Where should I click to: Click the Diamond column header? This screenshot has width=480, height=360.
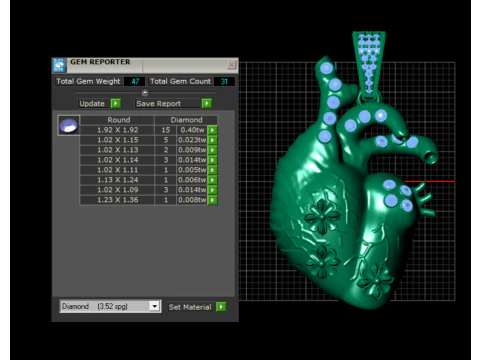[186, 120]
